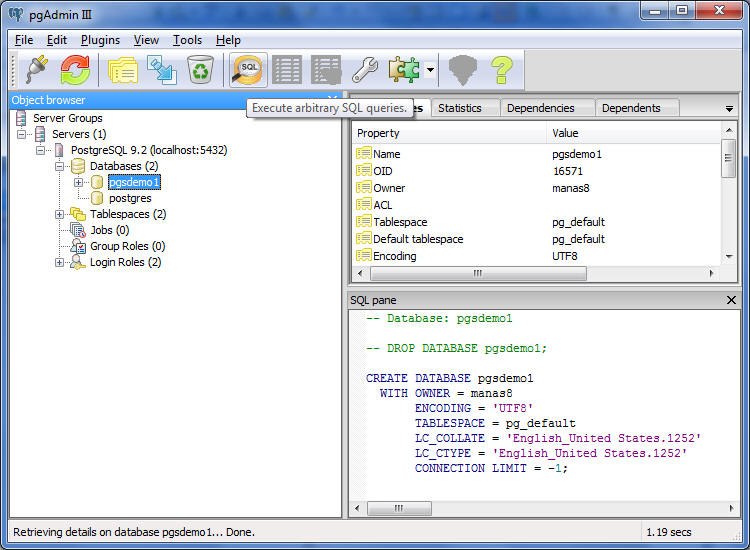Select the Name property row
The height and width of the screenshot is (550, 750).
(536, 154)
